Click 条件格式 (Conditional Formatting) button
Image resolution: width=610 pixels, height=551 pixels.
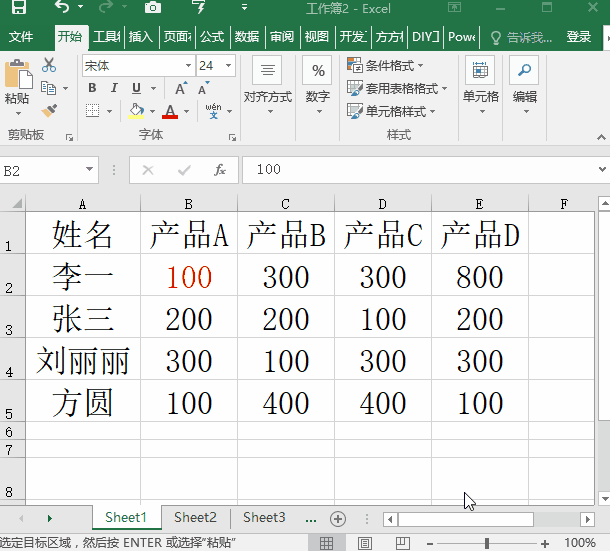coord(385,65)
